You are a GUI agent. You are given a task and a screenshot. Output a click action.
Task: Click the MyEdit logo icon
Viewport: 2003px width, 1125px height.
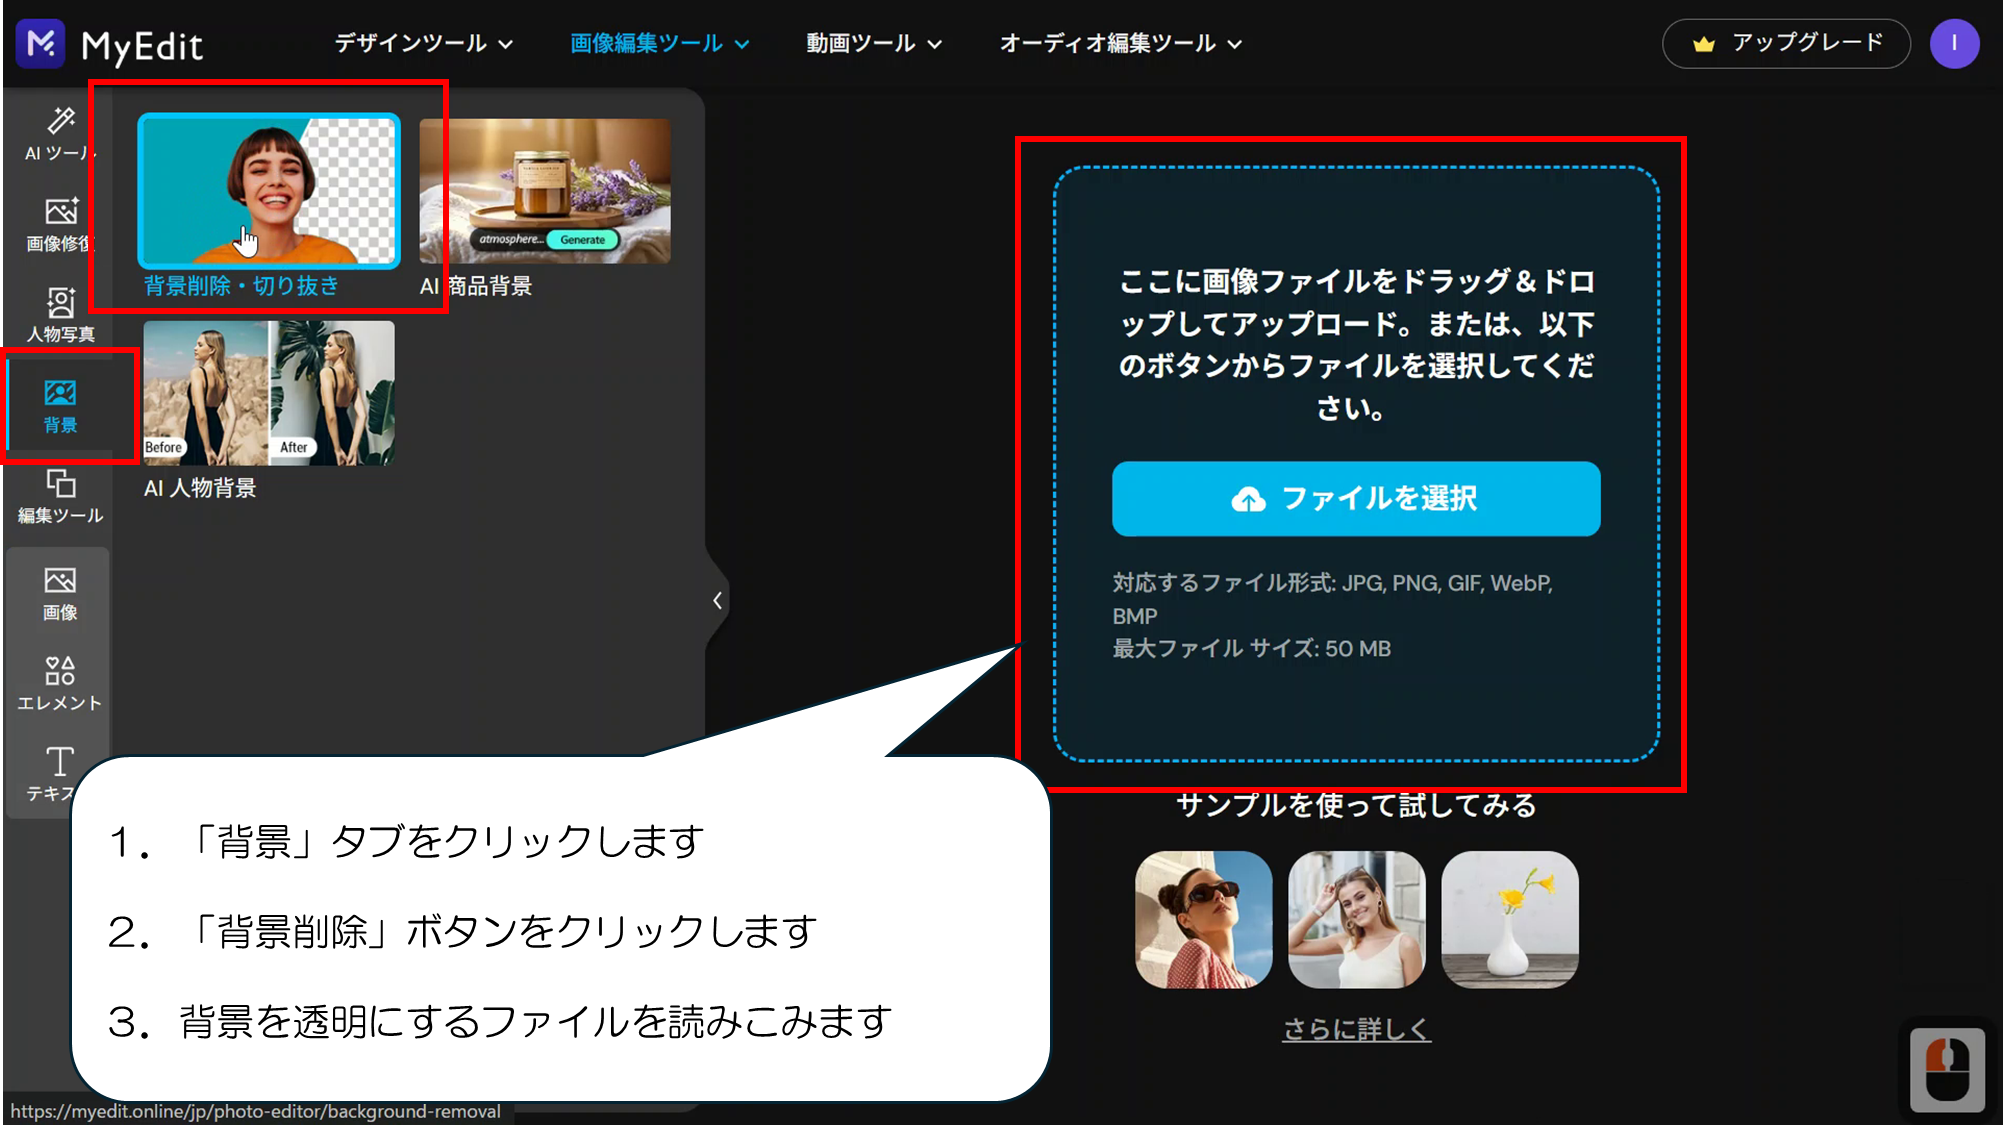pos(40,44)
